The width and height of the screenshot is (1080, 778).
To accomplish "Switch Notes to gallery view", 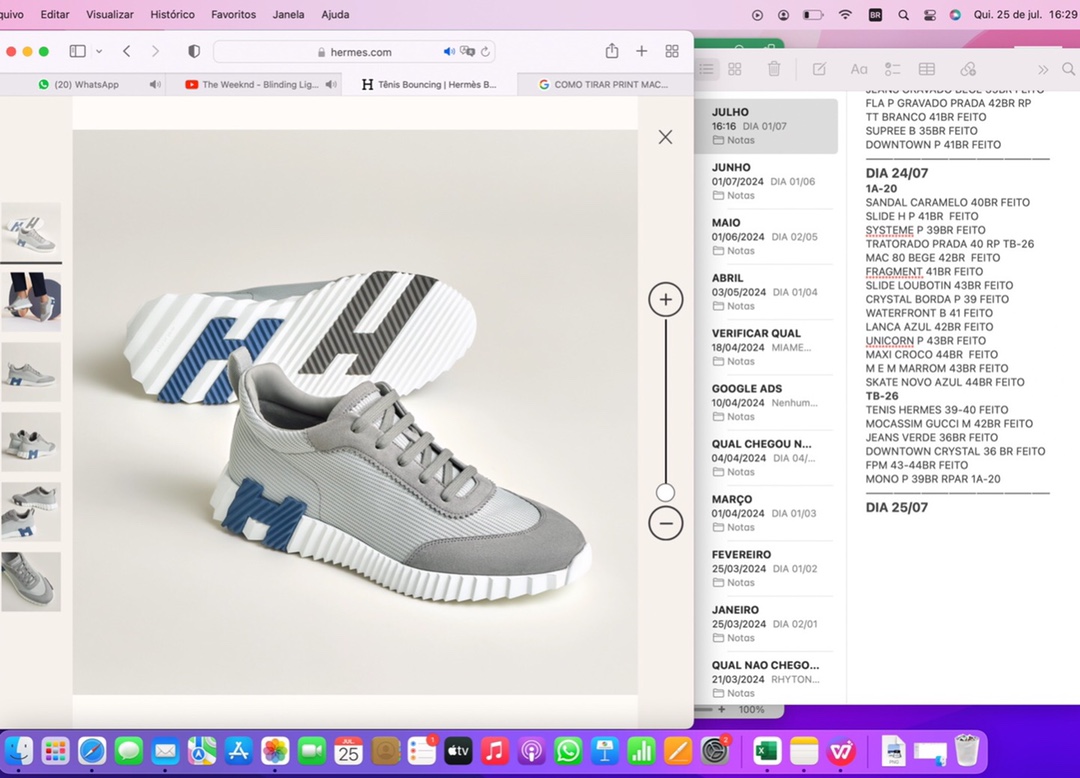I will (735, 69).
